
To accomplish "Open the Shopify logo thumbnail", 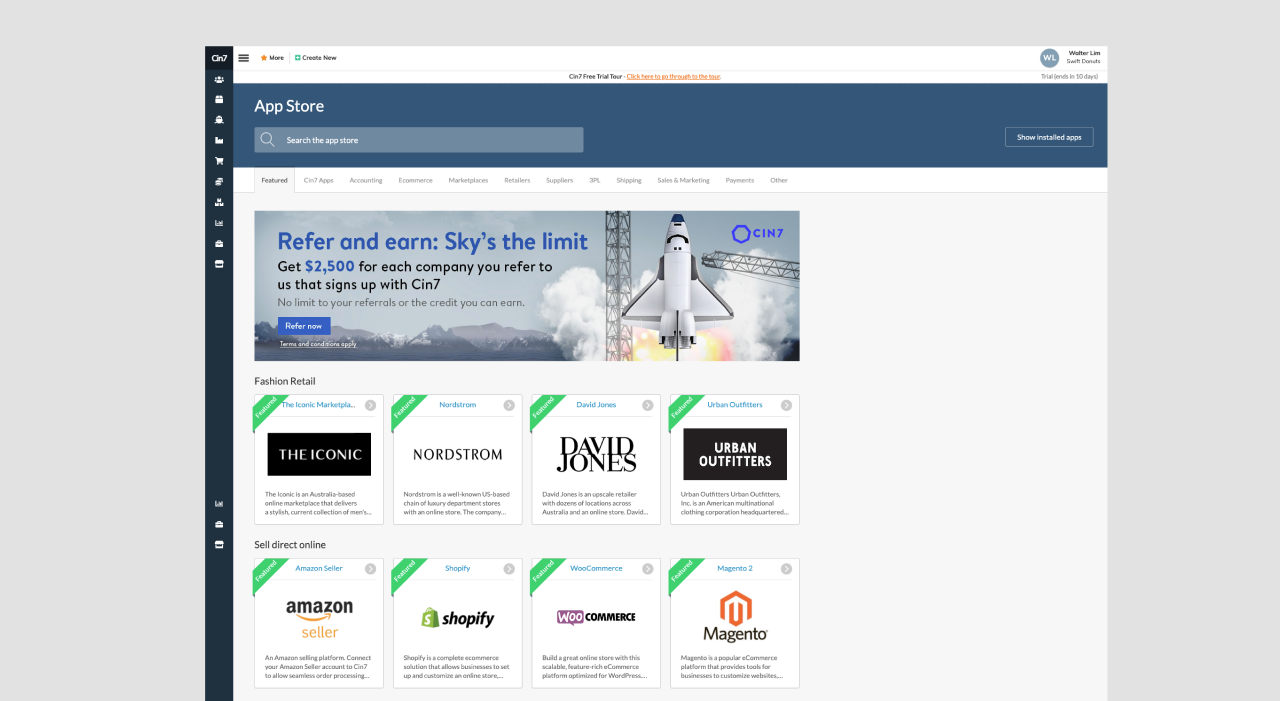I will [458, 618].
